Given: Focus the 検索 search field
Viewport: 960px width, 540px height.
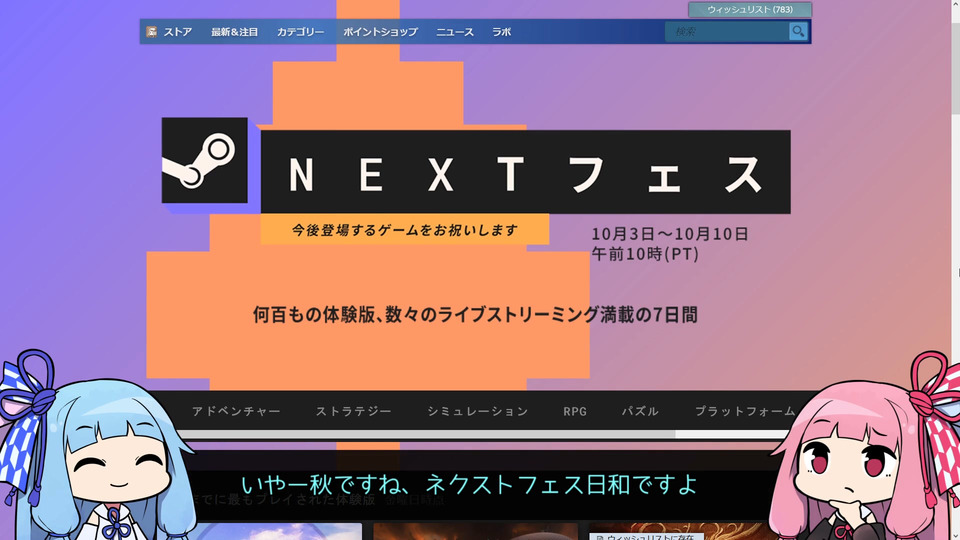Looking at the screenshot, I should [727, 31].
